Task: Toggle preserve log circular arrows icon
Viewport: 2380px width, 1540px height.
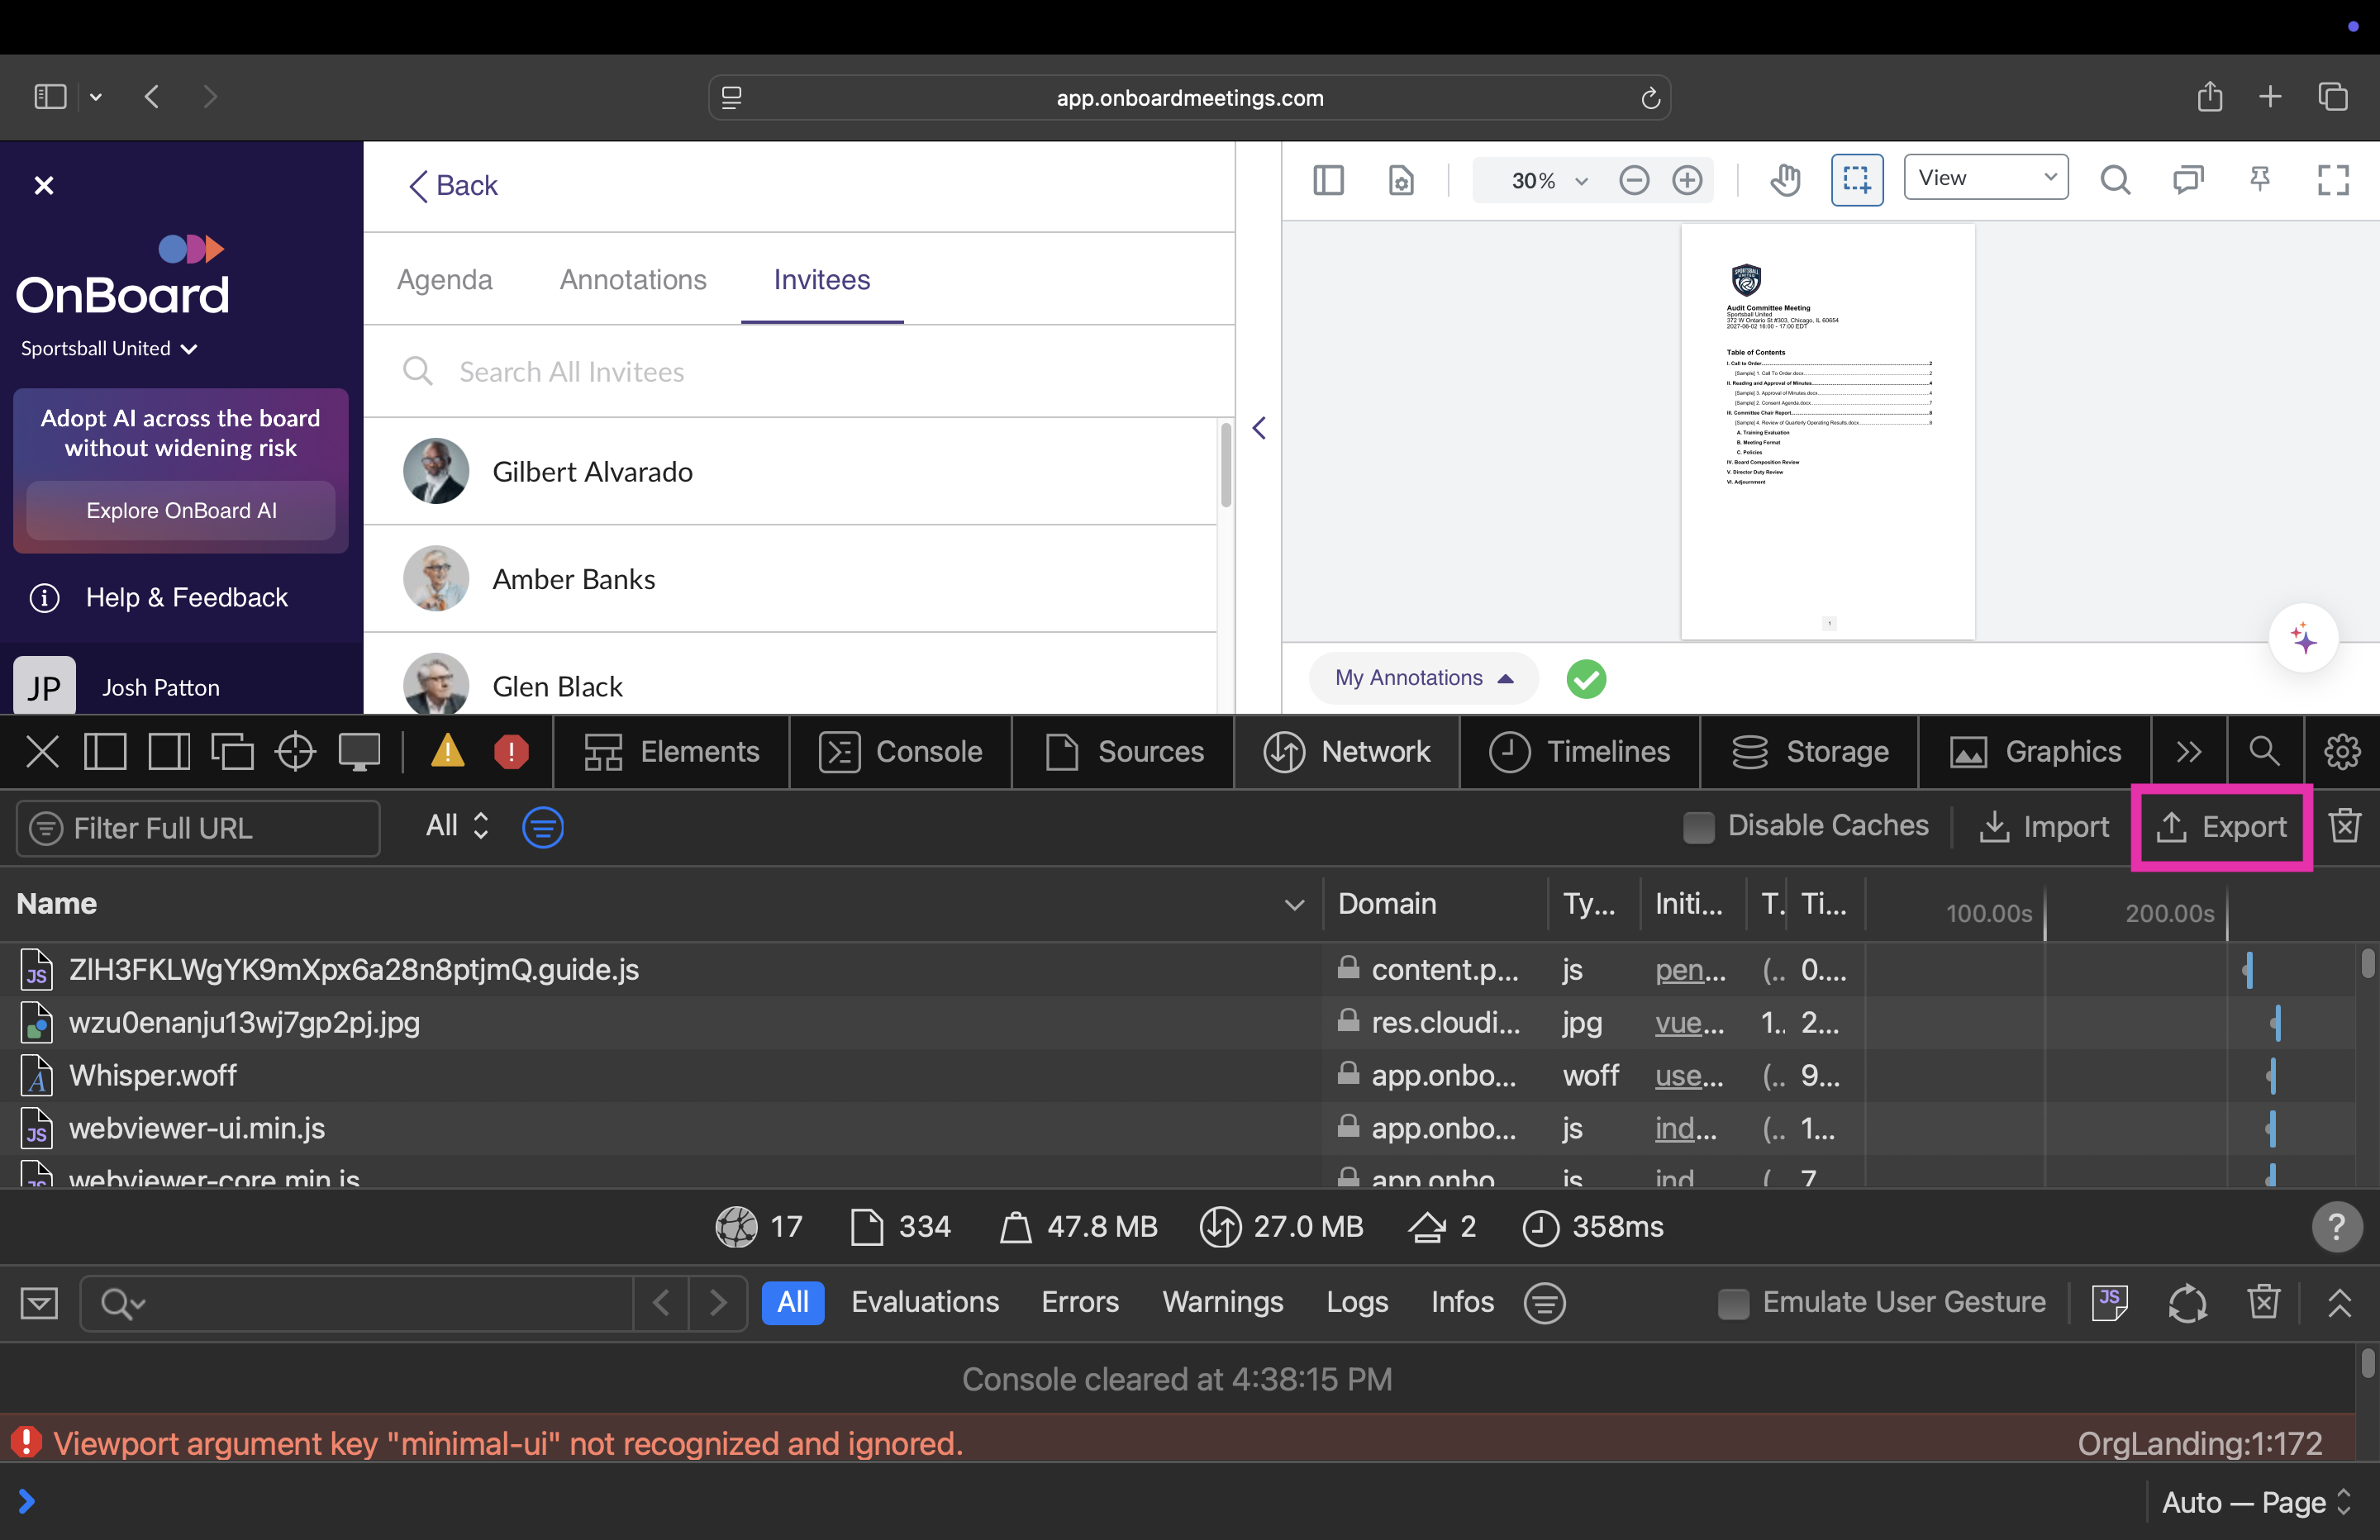Action: tap(2187, 1303)
